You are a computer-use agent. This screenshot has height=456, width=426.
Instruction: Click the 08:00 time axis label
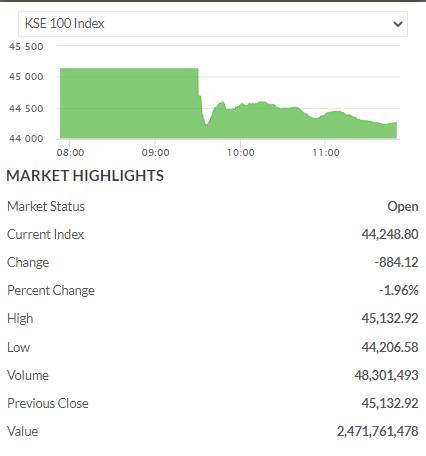[x=70, y=153]
